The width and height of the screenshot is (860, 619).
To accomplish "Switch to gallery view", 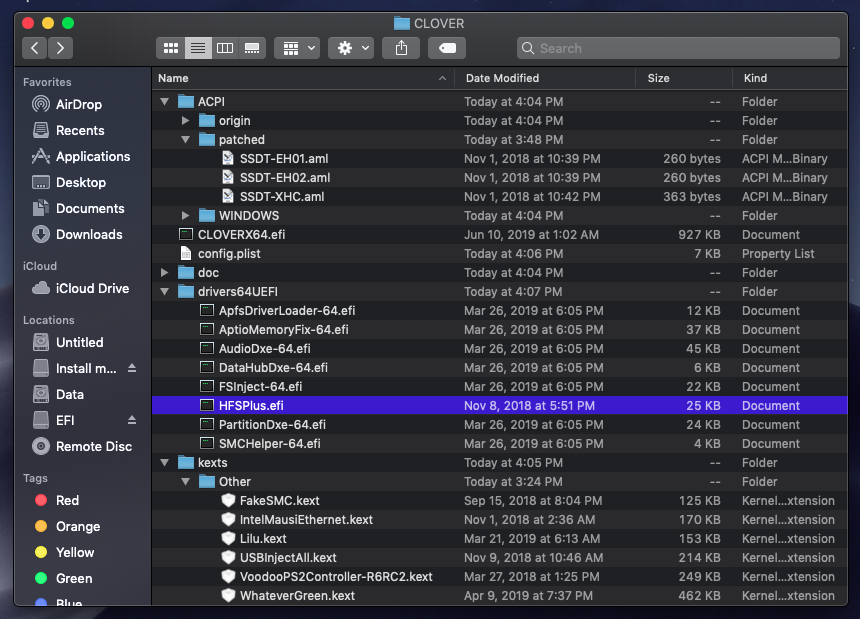I will (x=252, y=48).
